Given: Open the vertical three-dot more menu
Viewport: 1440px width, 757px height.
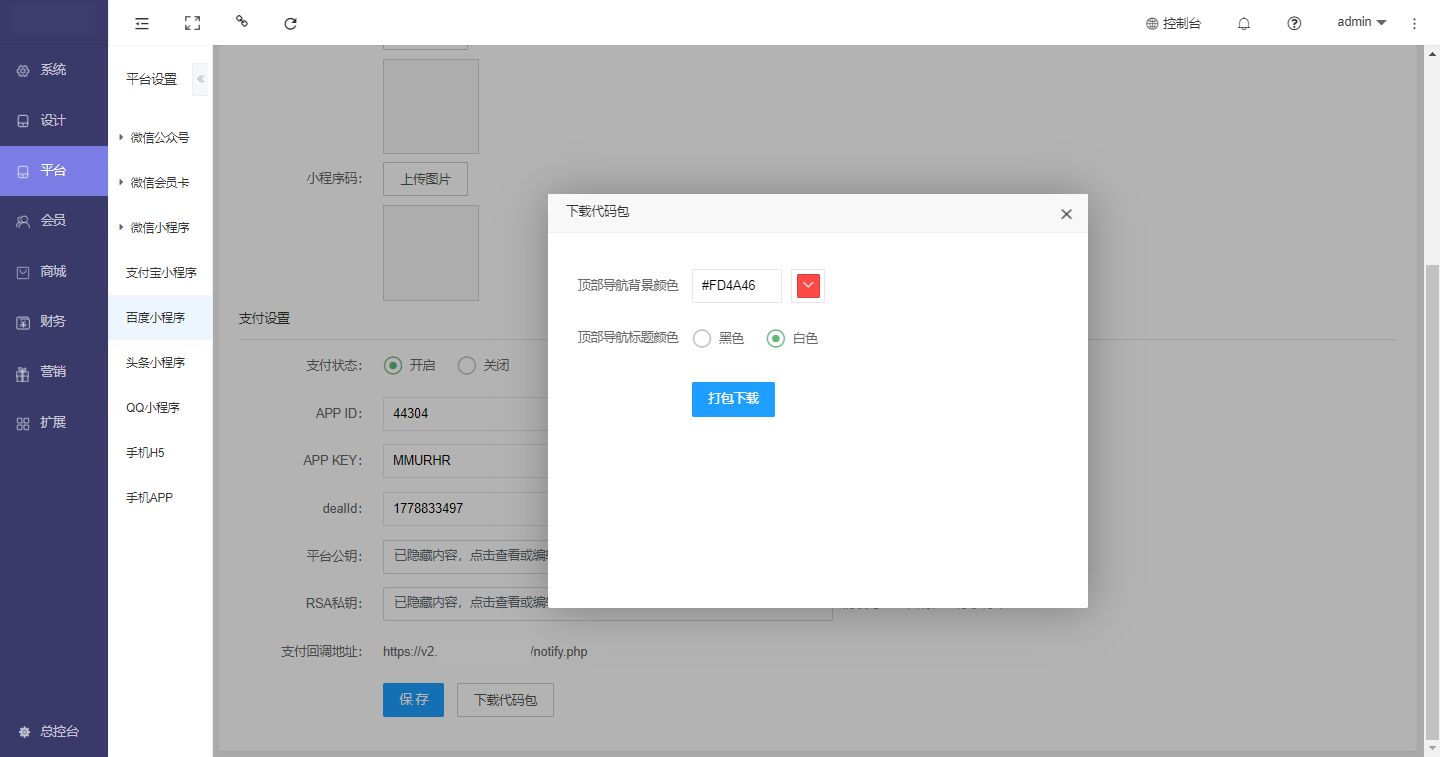Looking at the screenshot, I should (x=1414, y=23).
